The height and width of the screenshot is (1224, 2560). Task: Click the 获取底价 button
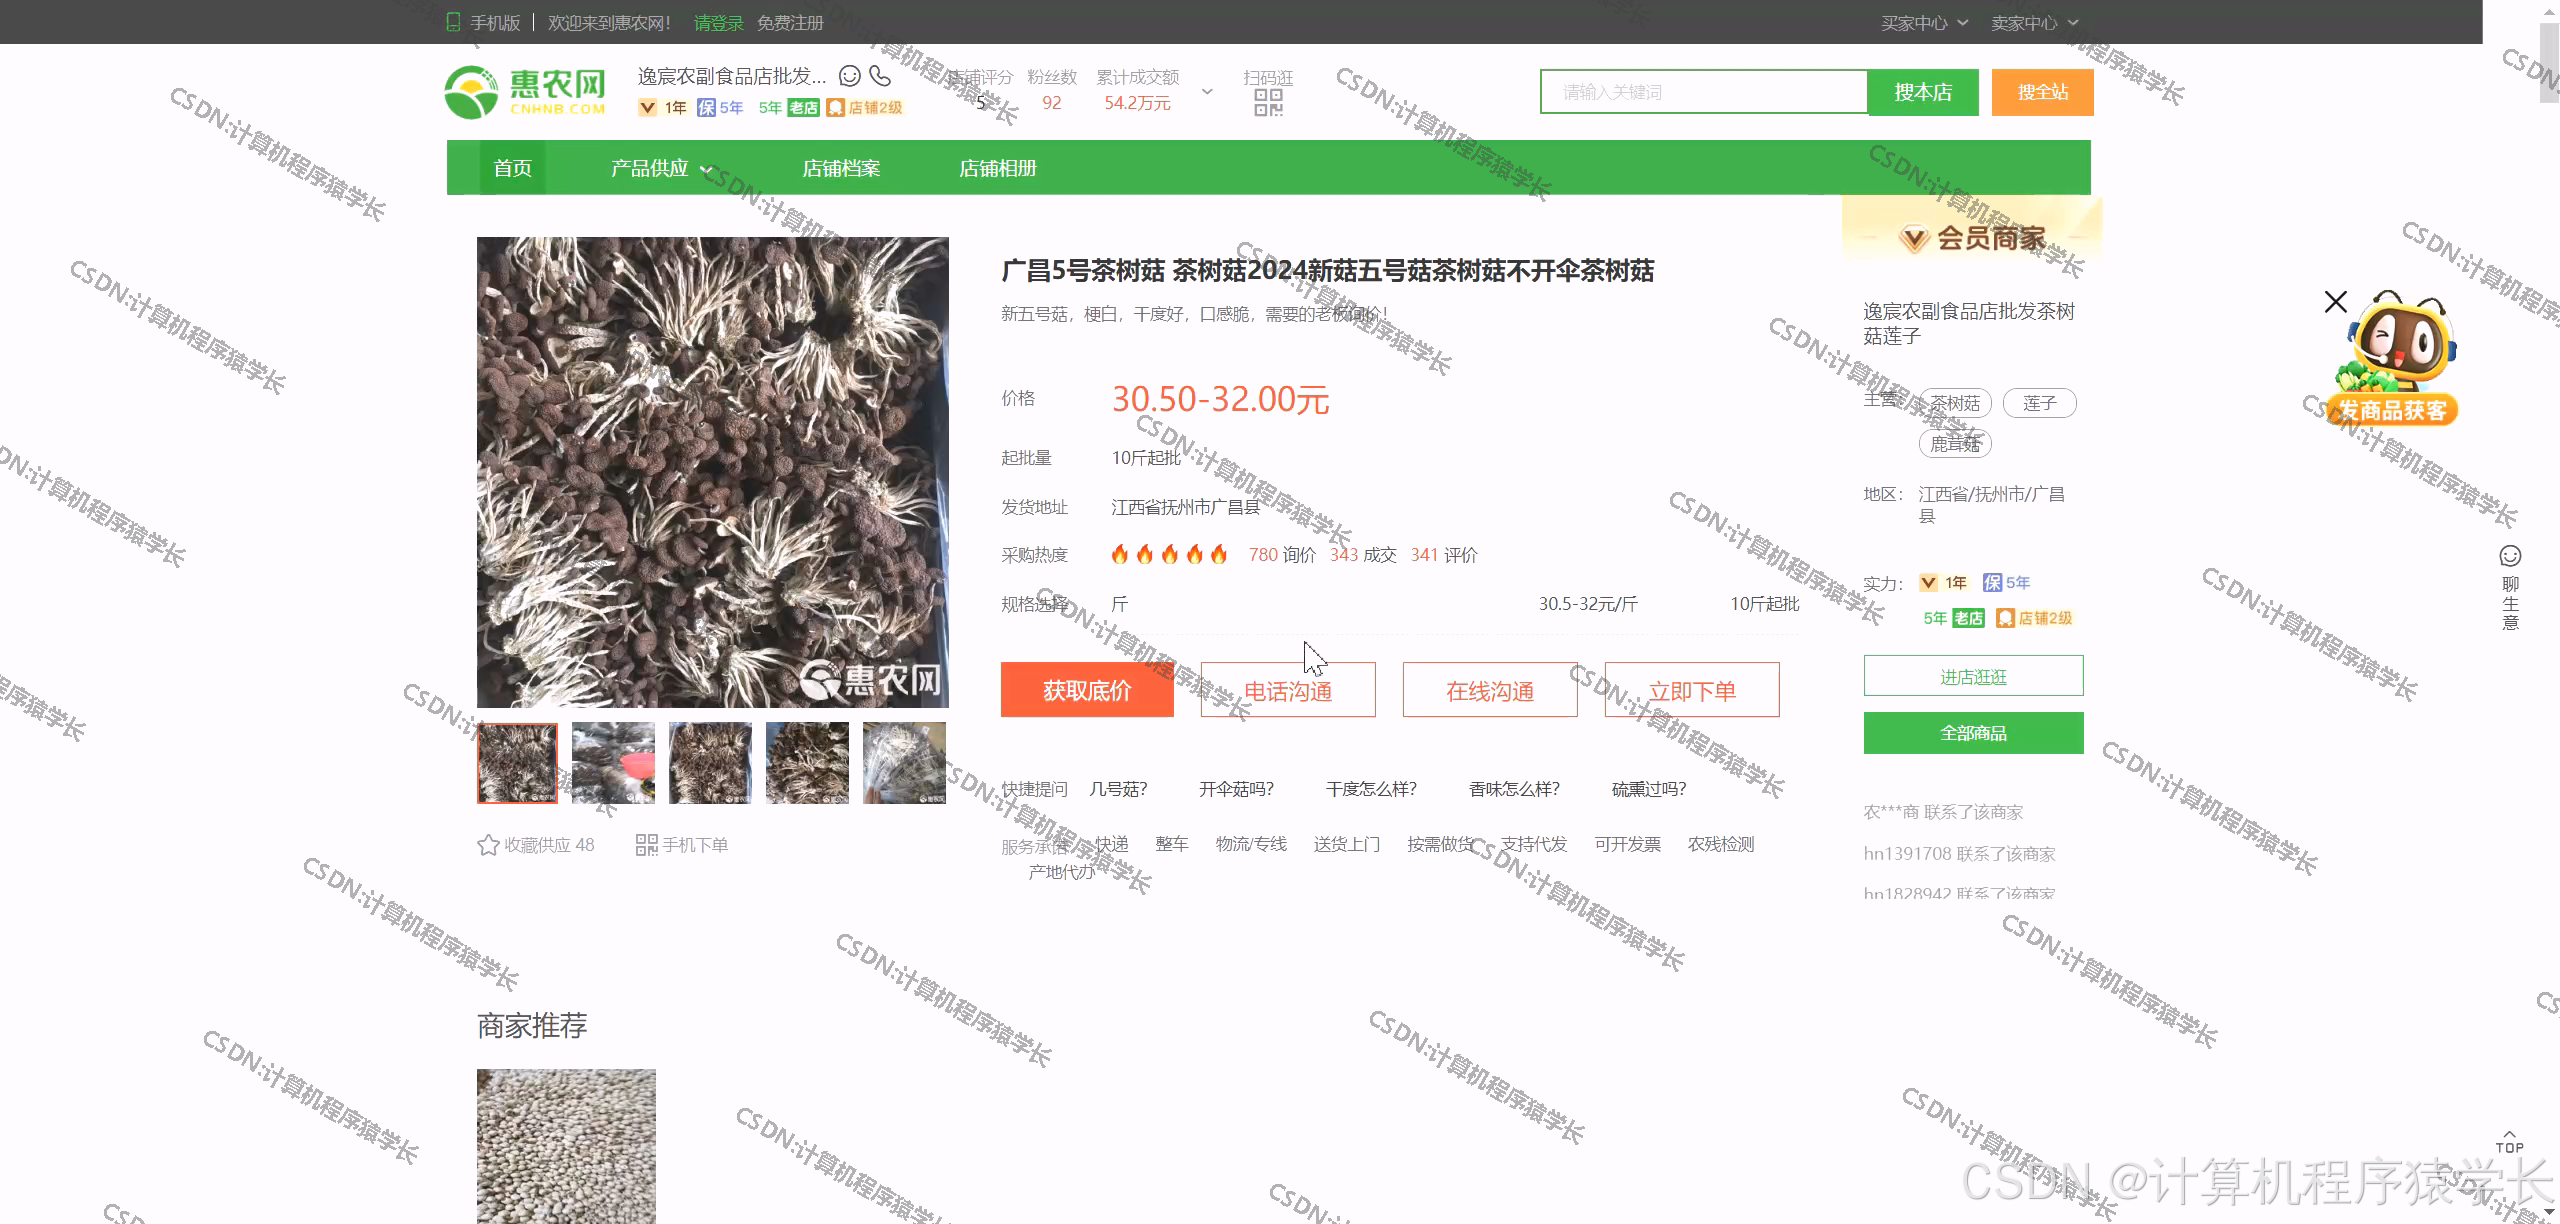coord(1087,690)
